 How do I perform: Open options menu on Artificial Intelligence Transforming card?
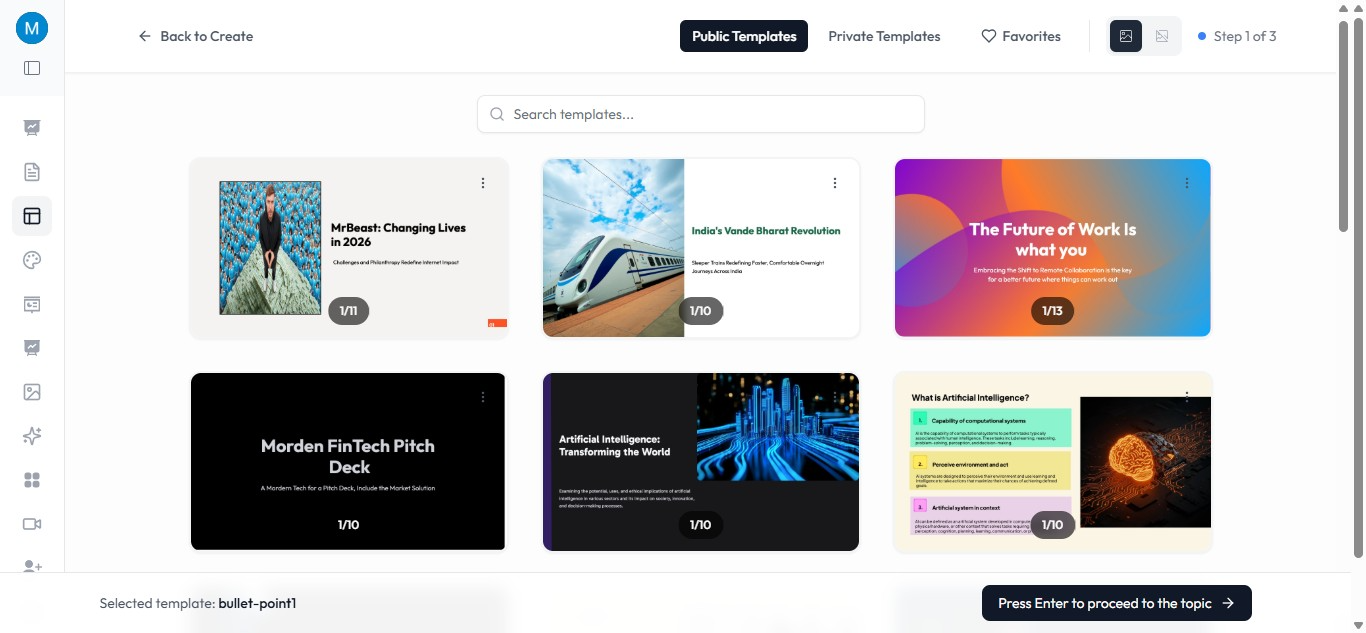point(835,397)
